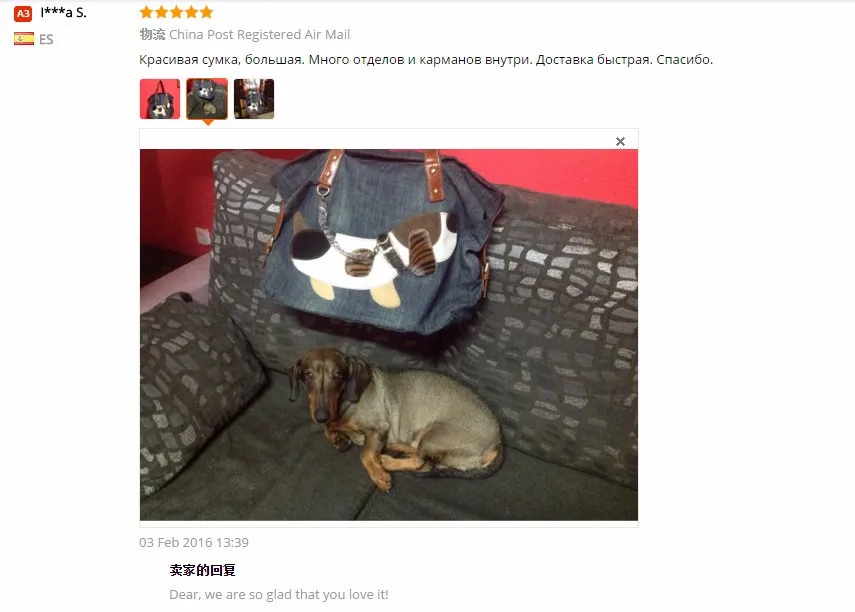Click the review date 03 Feb 2016
Viewport: 855px width, 612px height.
[x=194, y=542]
